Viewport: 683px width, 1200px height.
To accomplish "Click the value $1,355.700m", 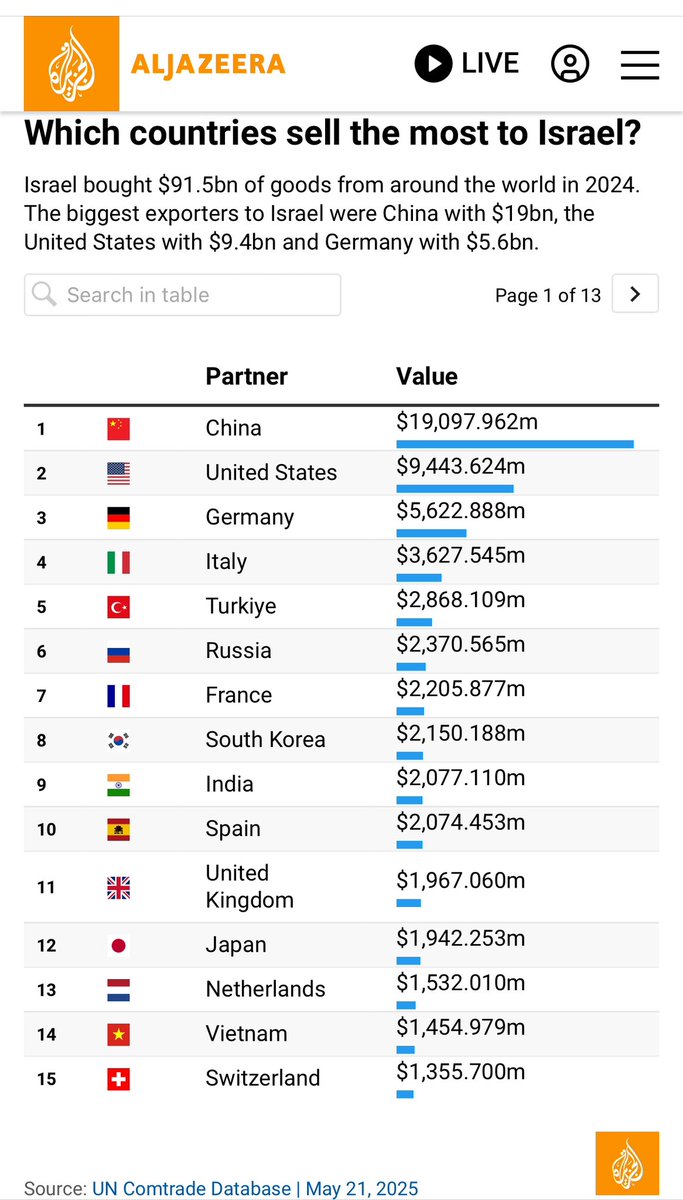I will point(460,1072).
